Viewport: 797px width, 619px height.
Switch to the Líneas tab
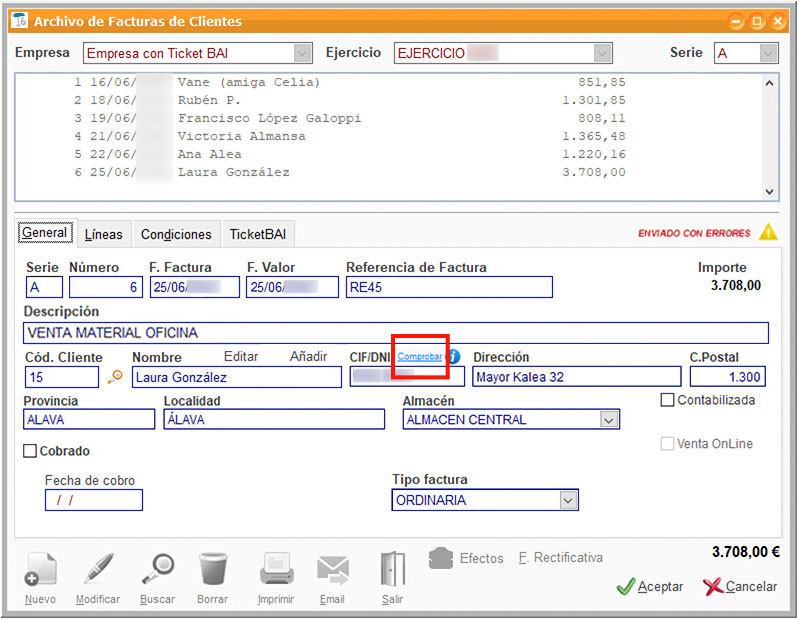[104, 234]
